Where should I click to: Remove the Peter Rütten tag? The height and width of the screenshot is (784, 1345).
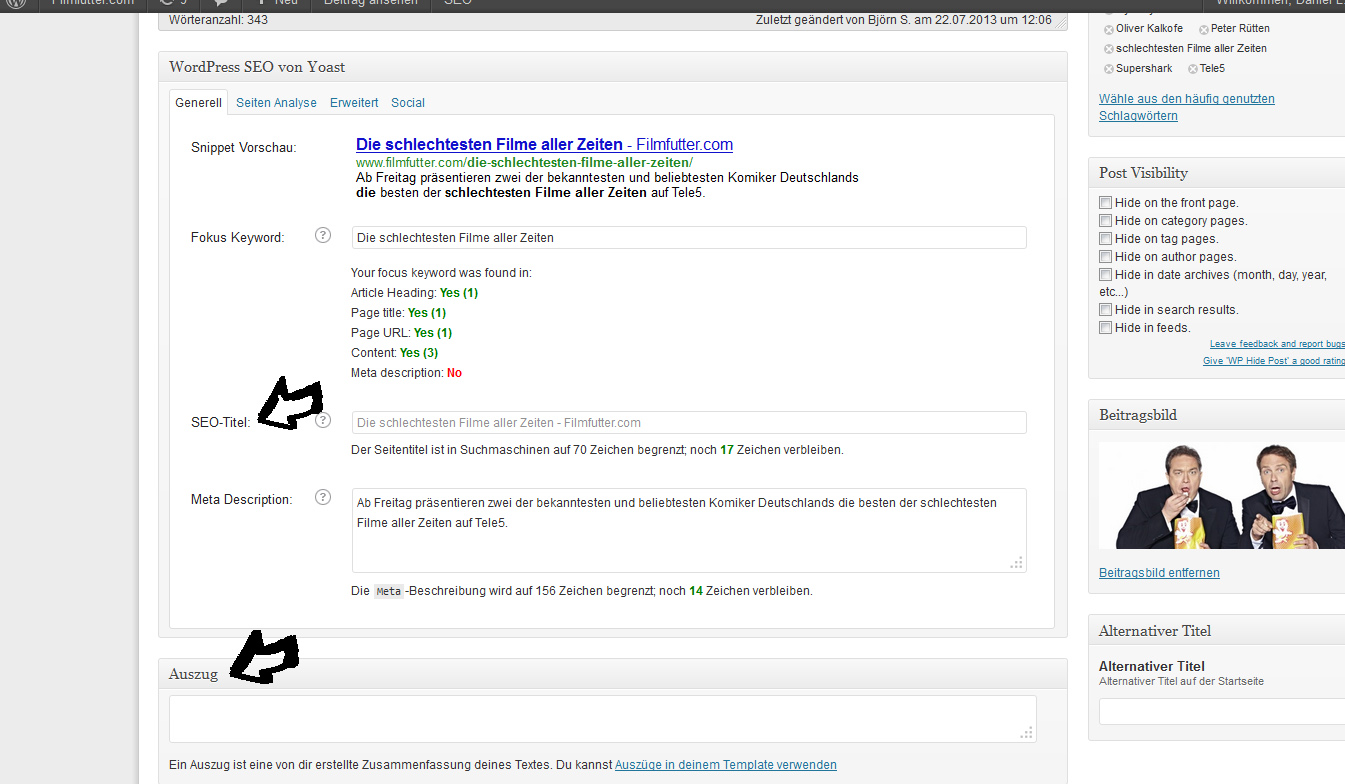coord(1203,29)
